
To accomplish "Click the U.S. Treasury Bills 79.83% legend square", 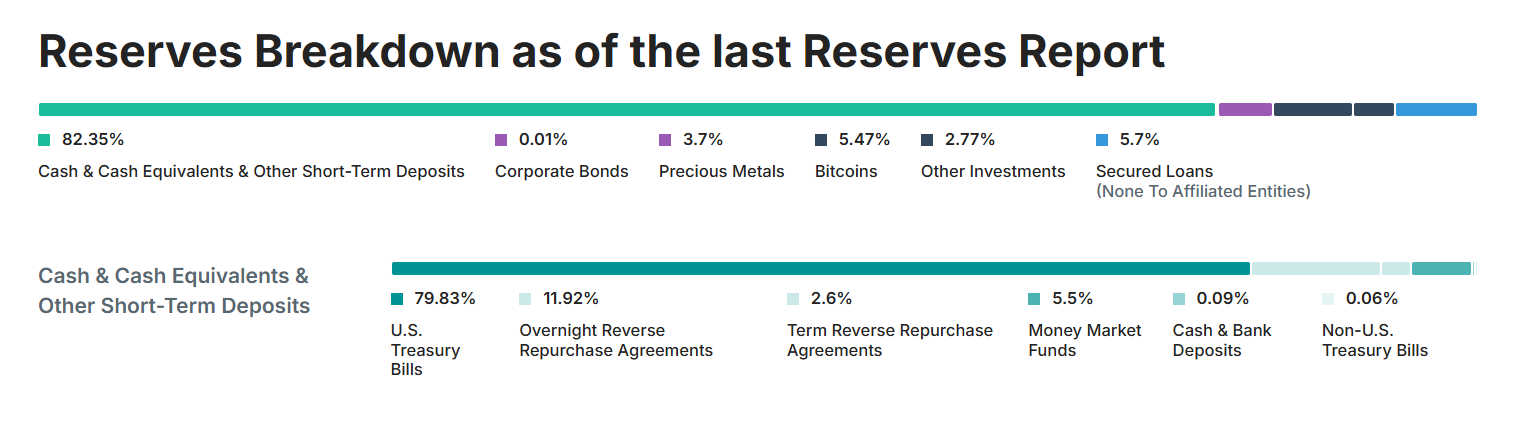I will (397, 299).
